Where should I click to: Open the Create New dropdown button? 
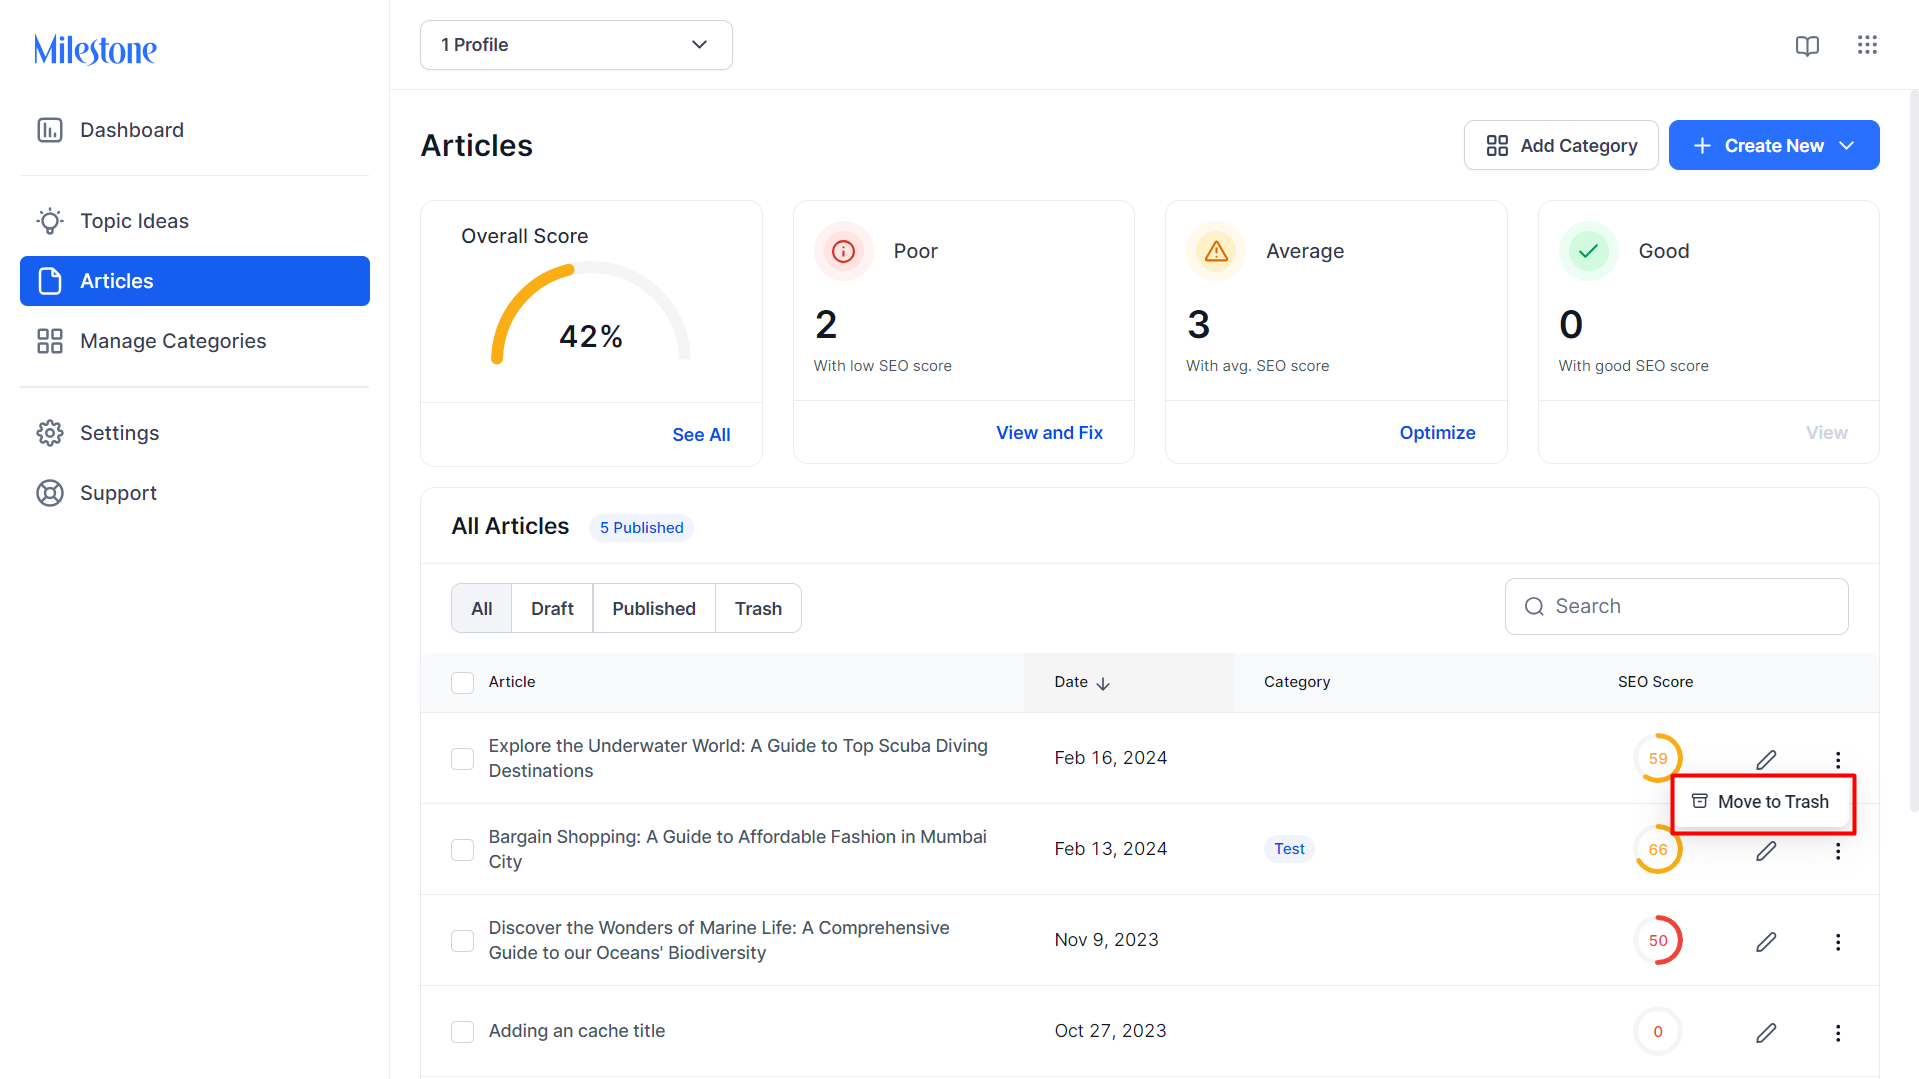(x=1774, y=146)
